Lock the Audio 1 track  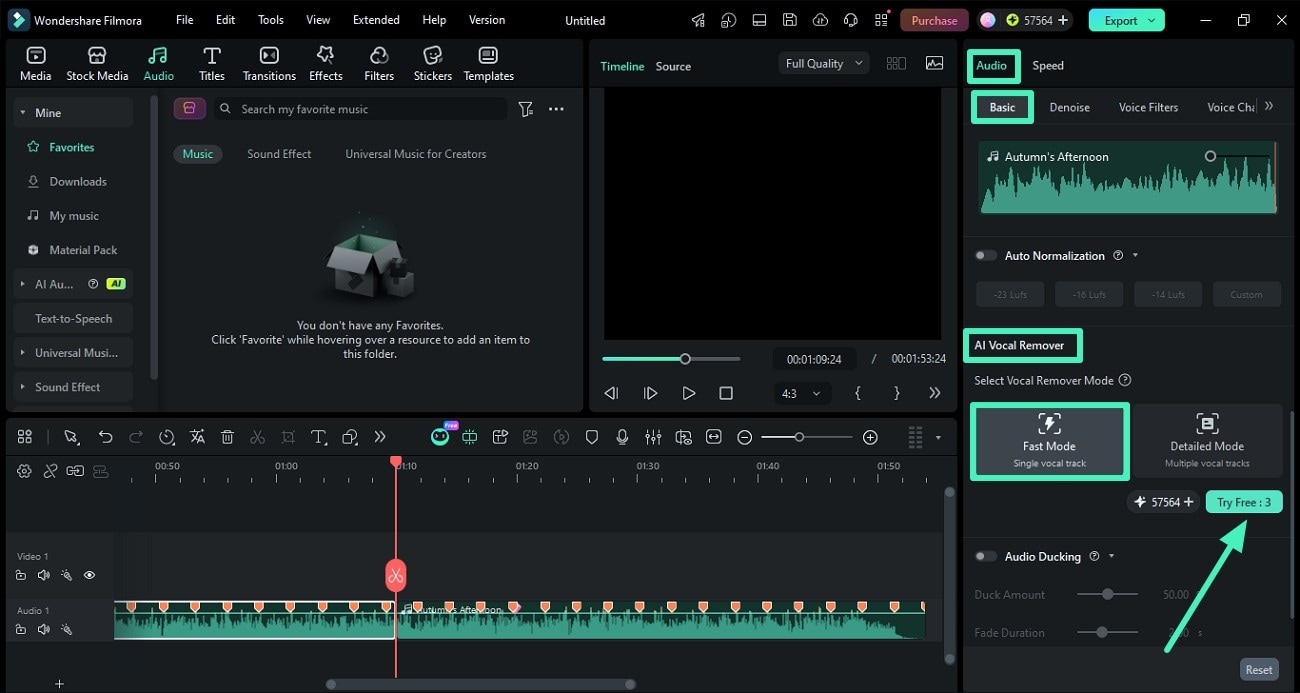[x=21, y=629]
